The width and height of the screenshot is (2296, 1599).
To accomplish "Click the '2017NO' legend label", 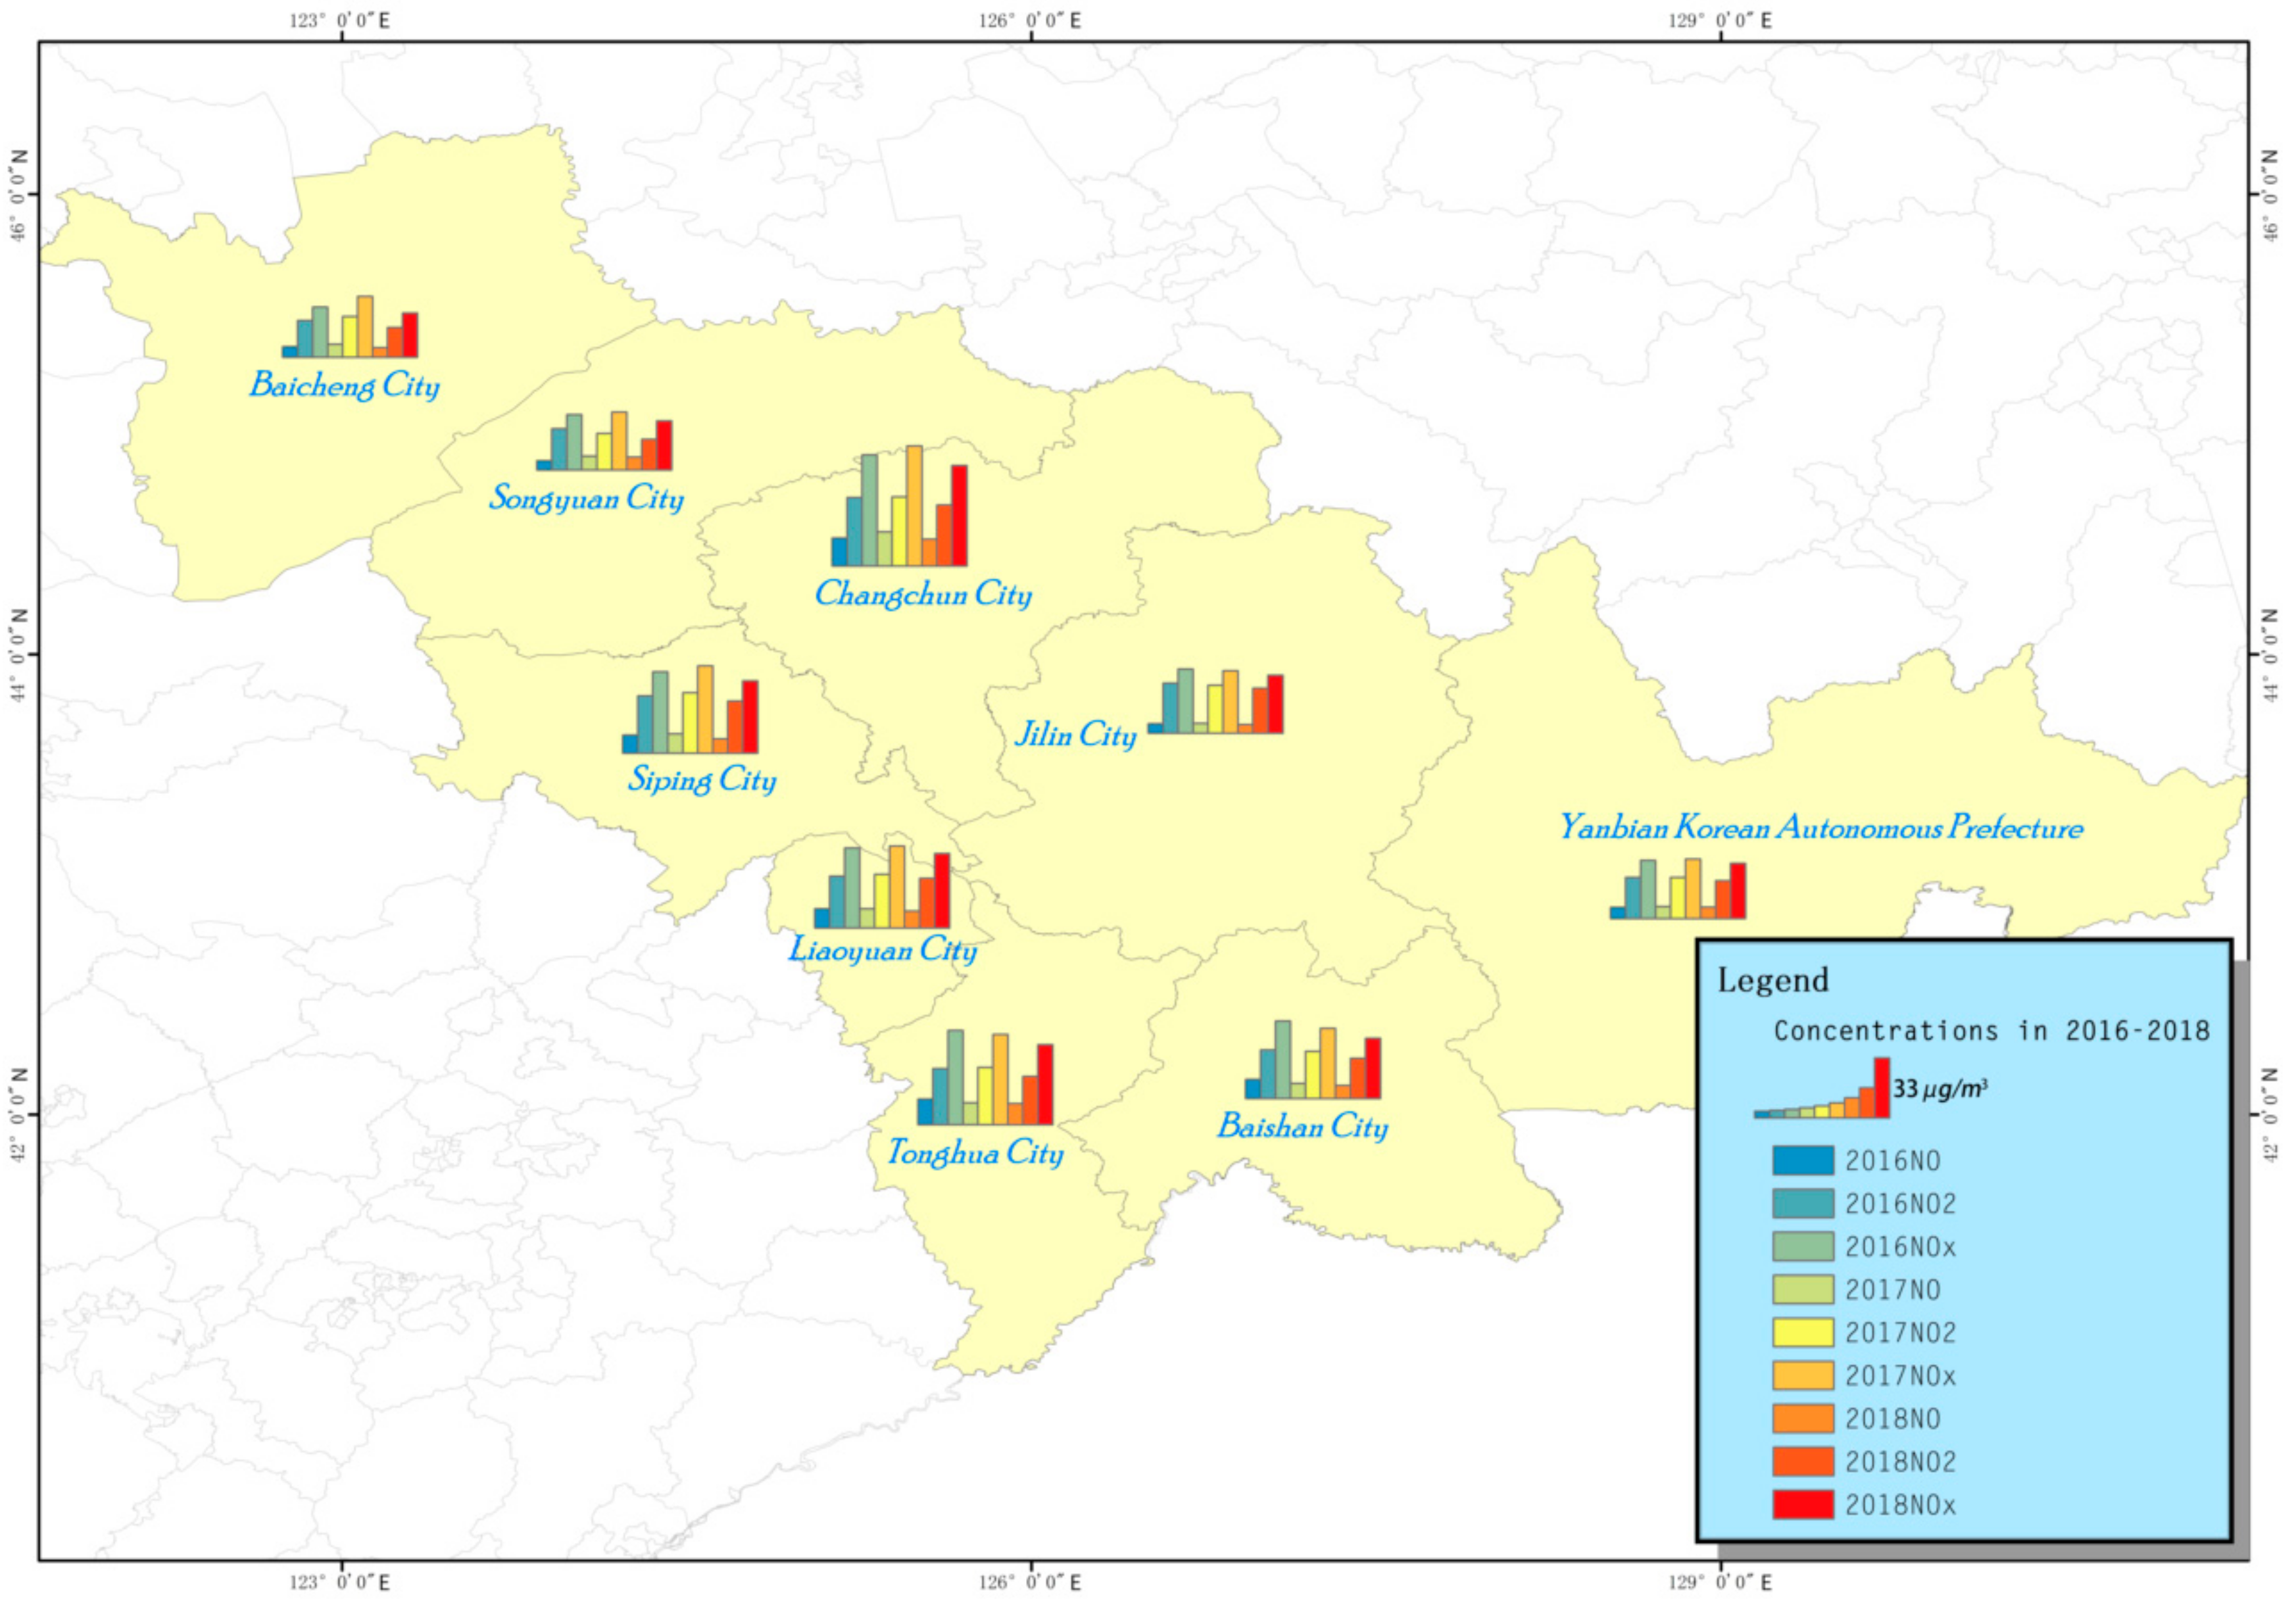I will [1893, 1290].
